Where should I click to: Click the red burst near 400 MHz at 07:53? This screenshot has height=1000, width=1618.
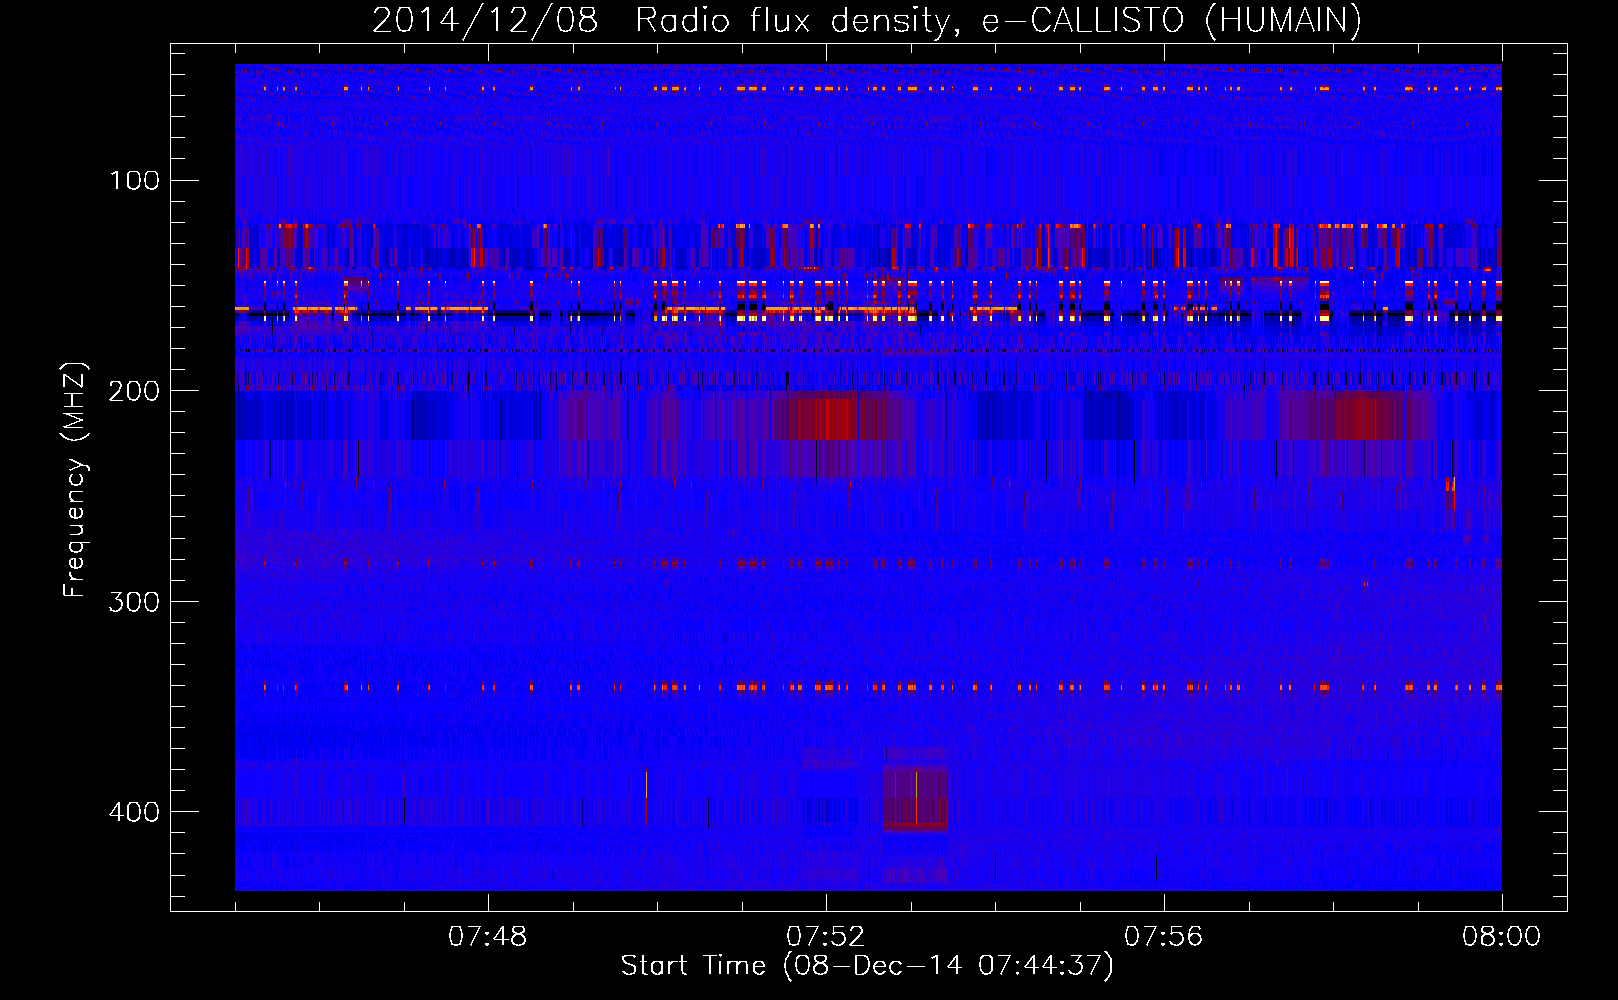coord(915,798)
